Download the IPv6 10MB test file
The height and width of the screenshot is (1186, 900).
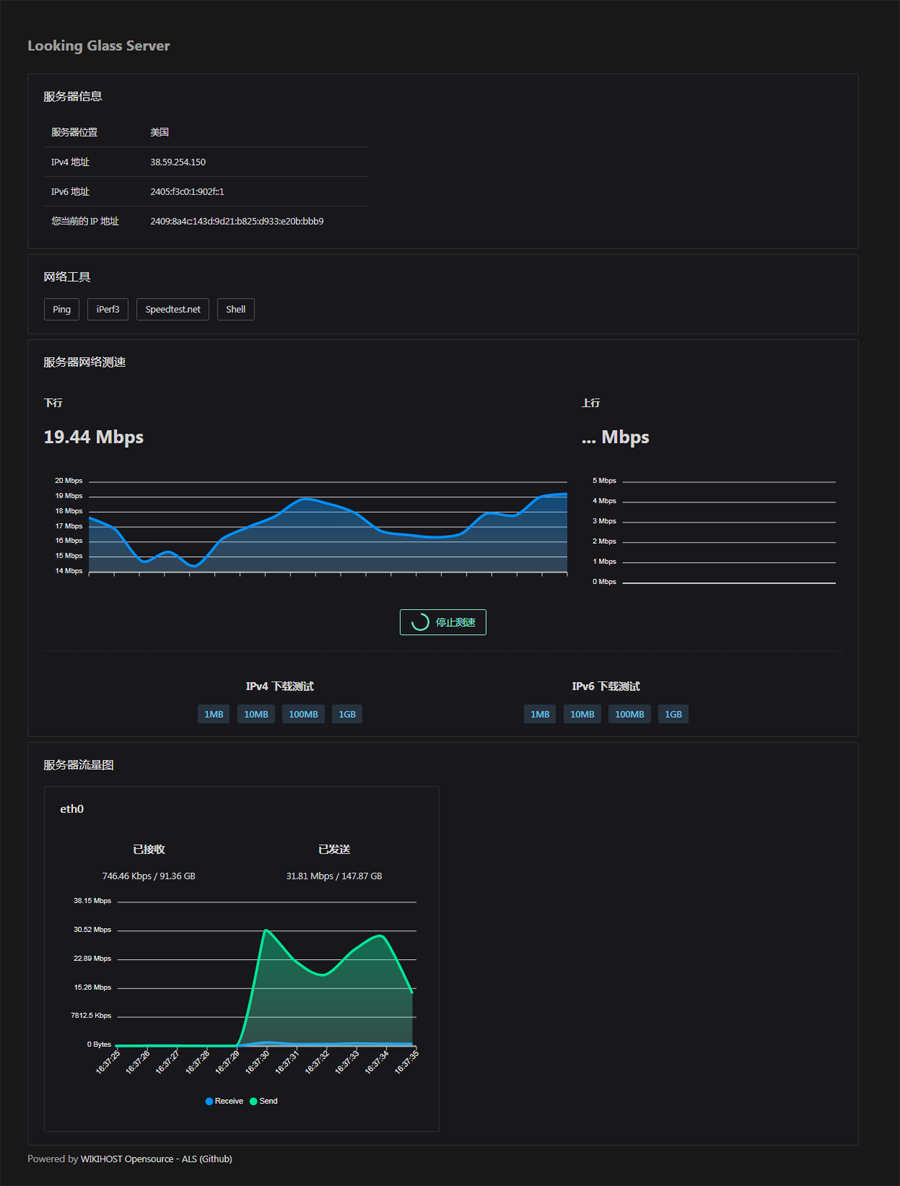point(582,714)
